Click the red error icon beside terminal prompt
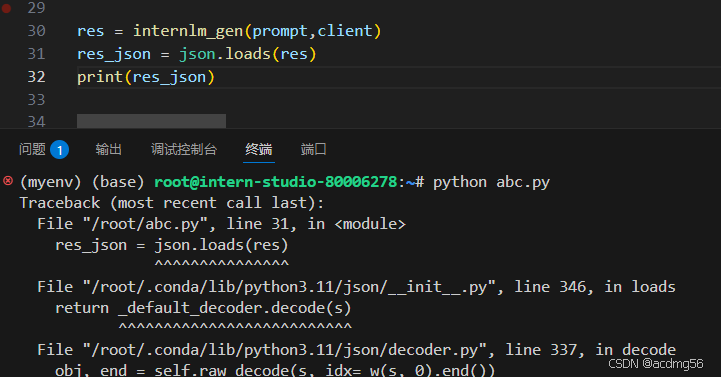This screenshot has height=377, width=721. coord(8,181)
